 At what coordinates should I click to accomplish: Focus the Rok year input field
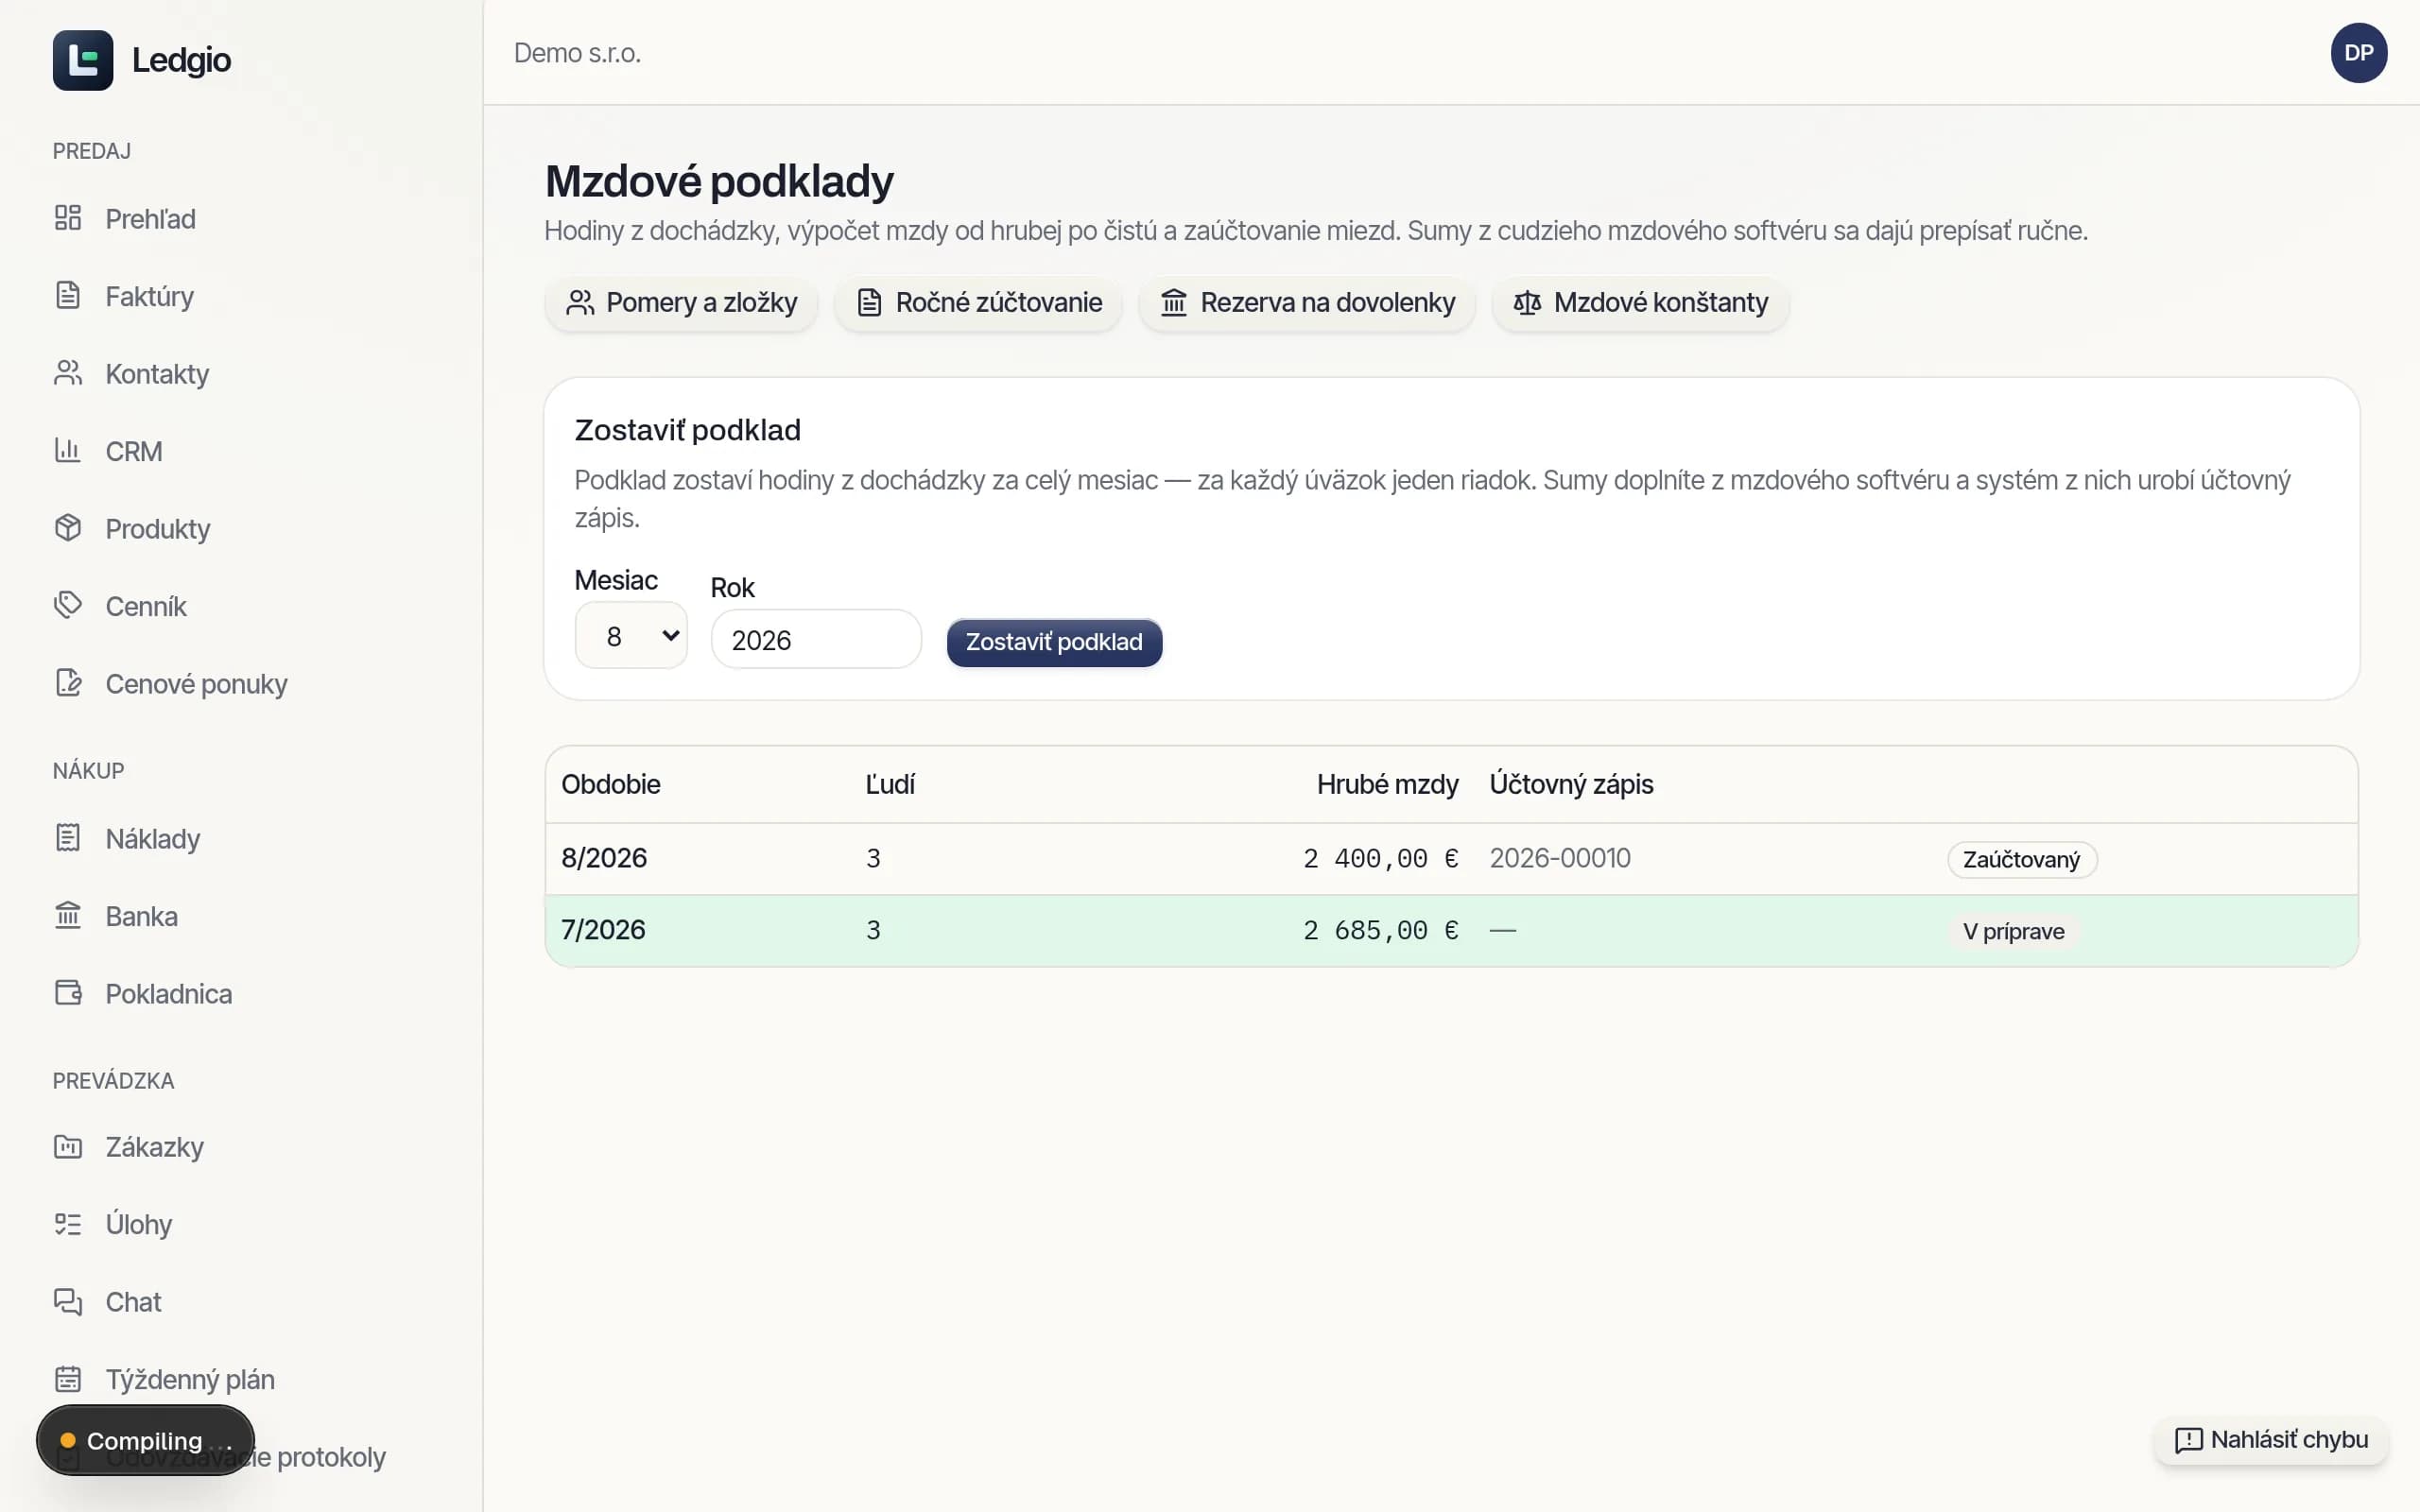click(816, 640)
